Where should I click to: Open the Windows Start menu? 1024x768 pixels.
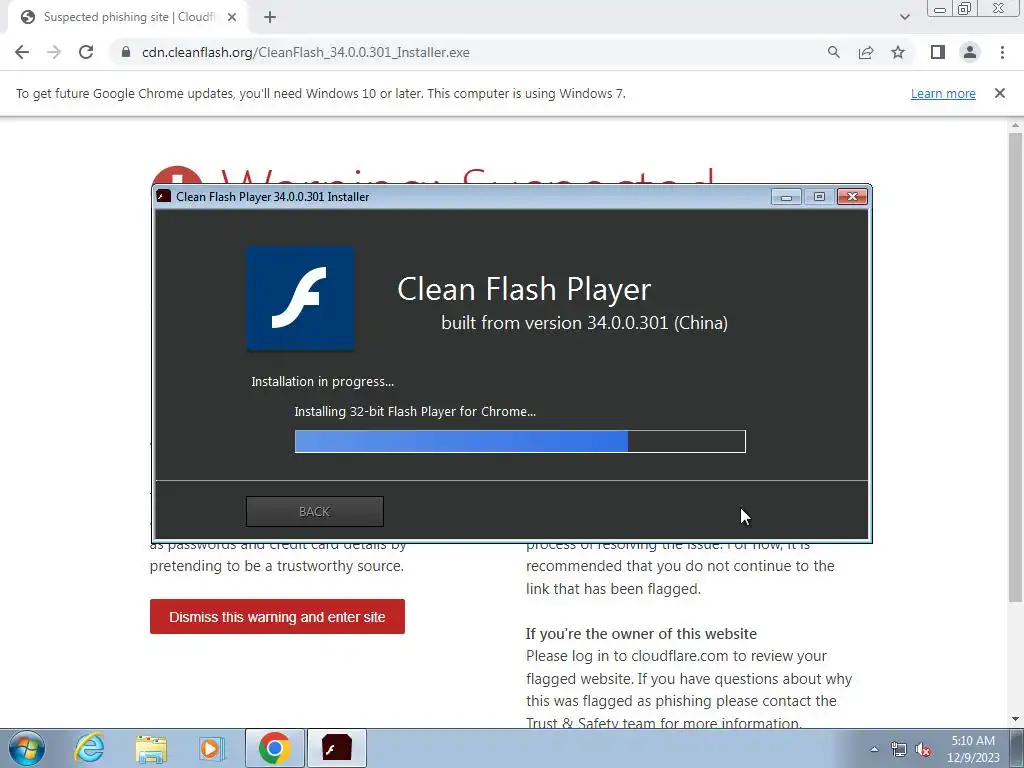pos(27,748)
